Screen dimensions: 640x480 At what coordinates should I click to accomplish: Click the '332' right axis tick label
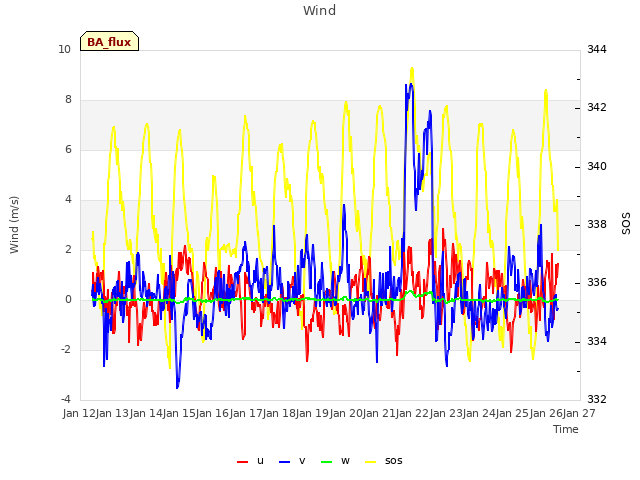pos(597,399)
